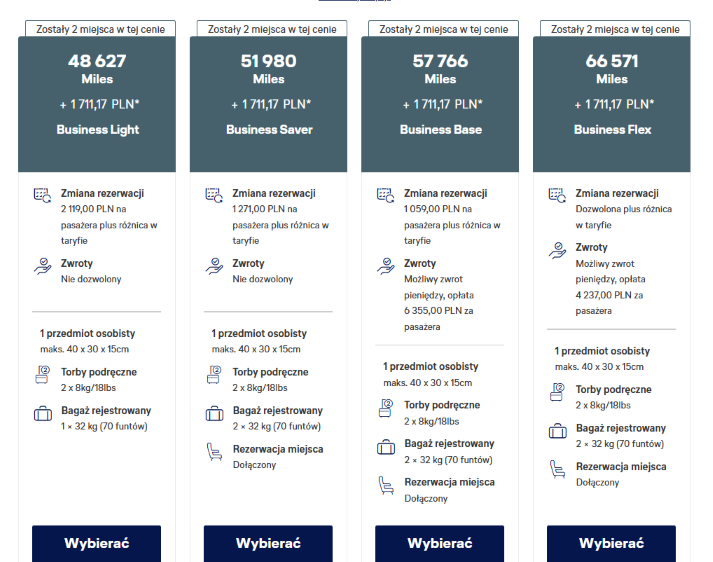Click 'Zmiana rezerwacji' heading in Business Saver
713x562 pixels.
click(x=274, y=193)
